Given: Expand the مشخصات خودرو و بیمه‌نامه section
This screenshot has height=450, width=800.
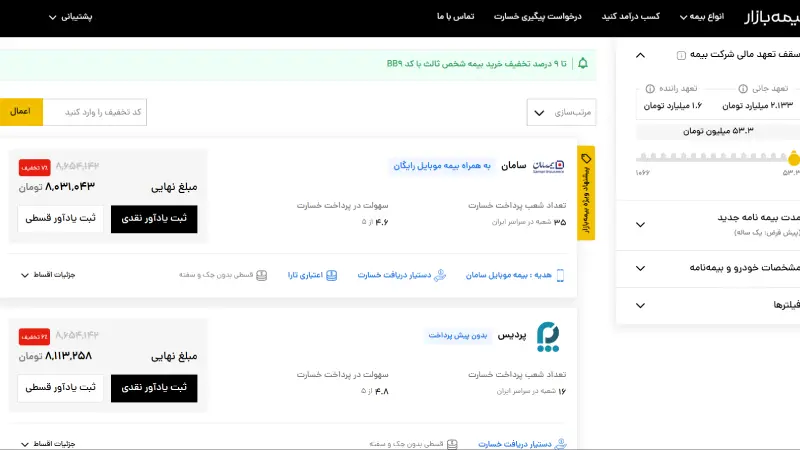Looking at the screenshot, I should tap(640, 268).
